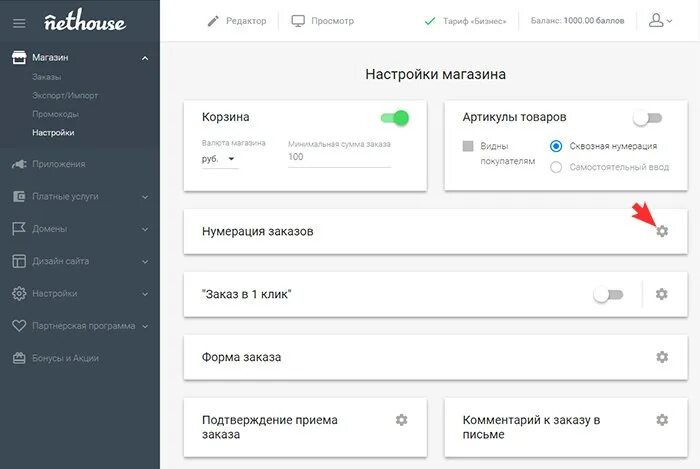Open the Приложения menu item

point(58,164)
